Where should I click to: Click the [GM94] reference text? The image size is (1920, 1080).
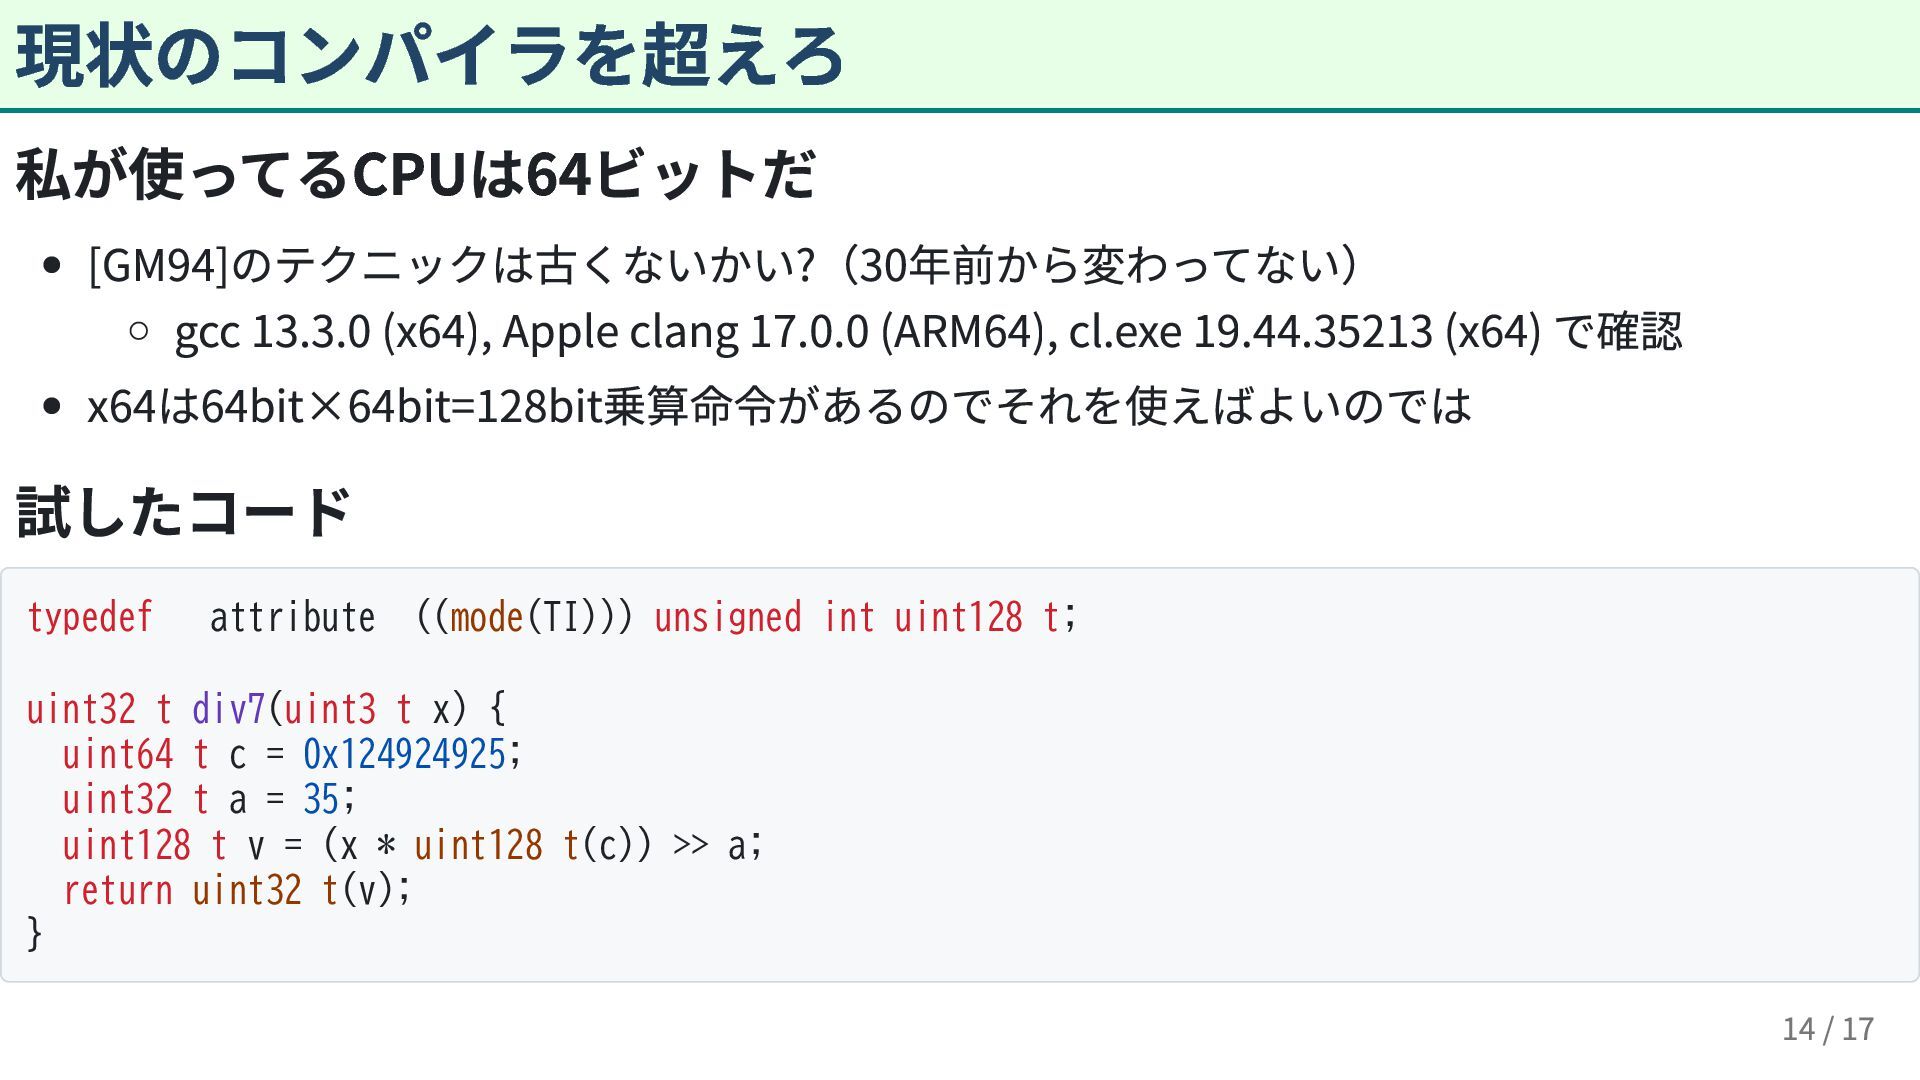[159, 265]
